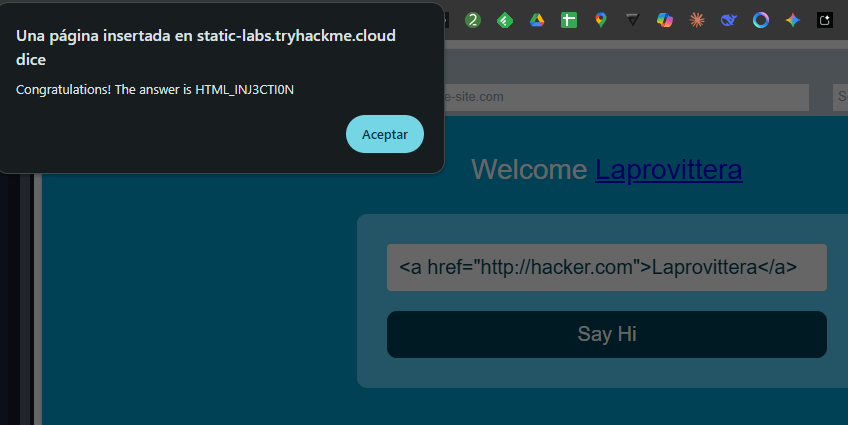848x425 pixels.
Task: Open the Google Maps pin bookmark
Action: pos(600,20)
